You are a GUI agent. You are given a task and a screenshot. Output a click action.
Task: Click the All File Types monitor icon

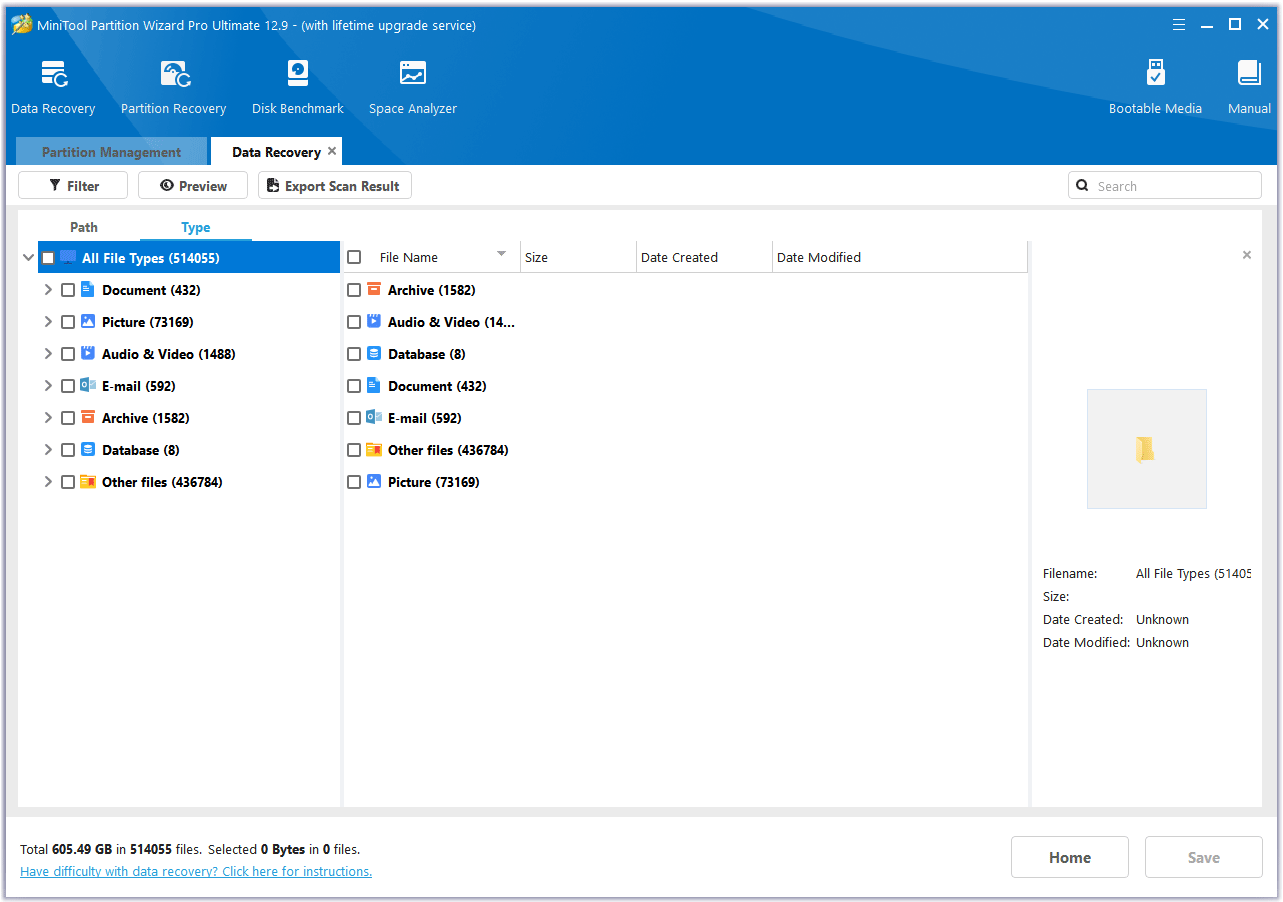click(68, 258)
